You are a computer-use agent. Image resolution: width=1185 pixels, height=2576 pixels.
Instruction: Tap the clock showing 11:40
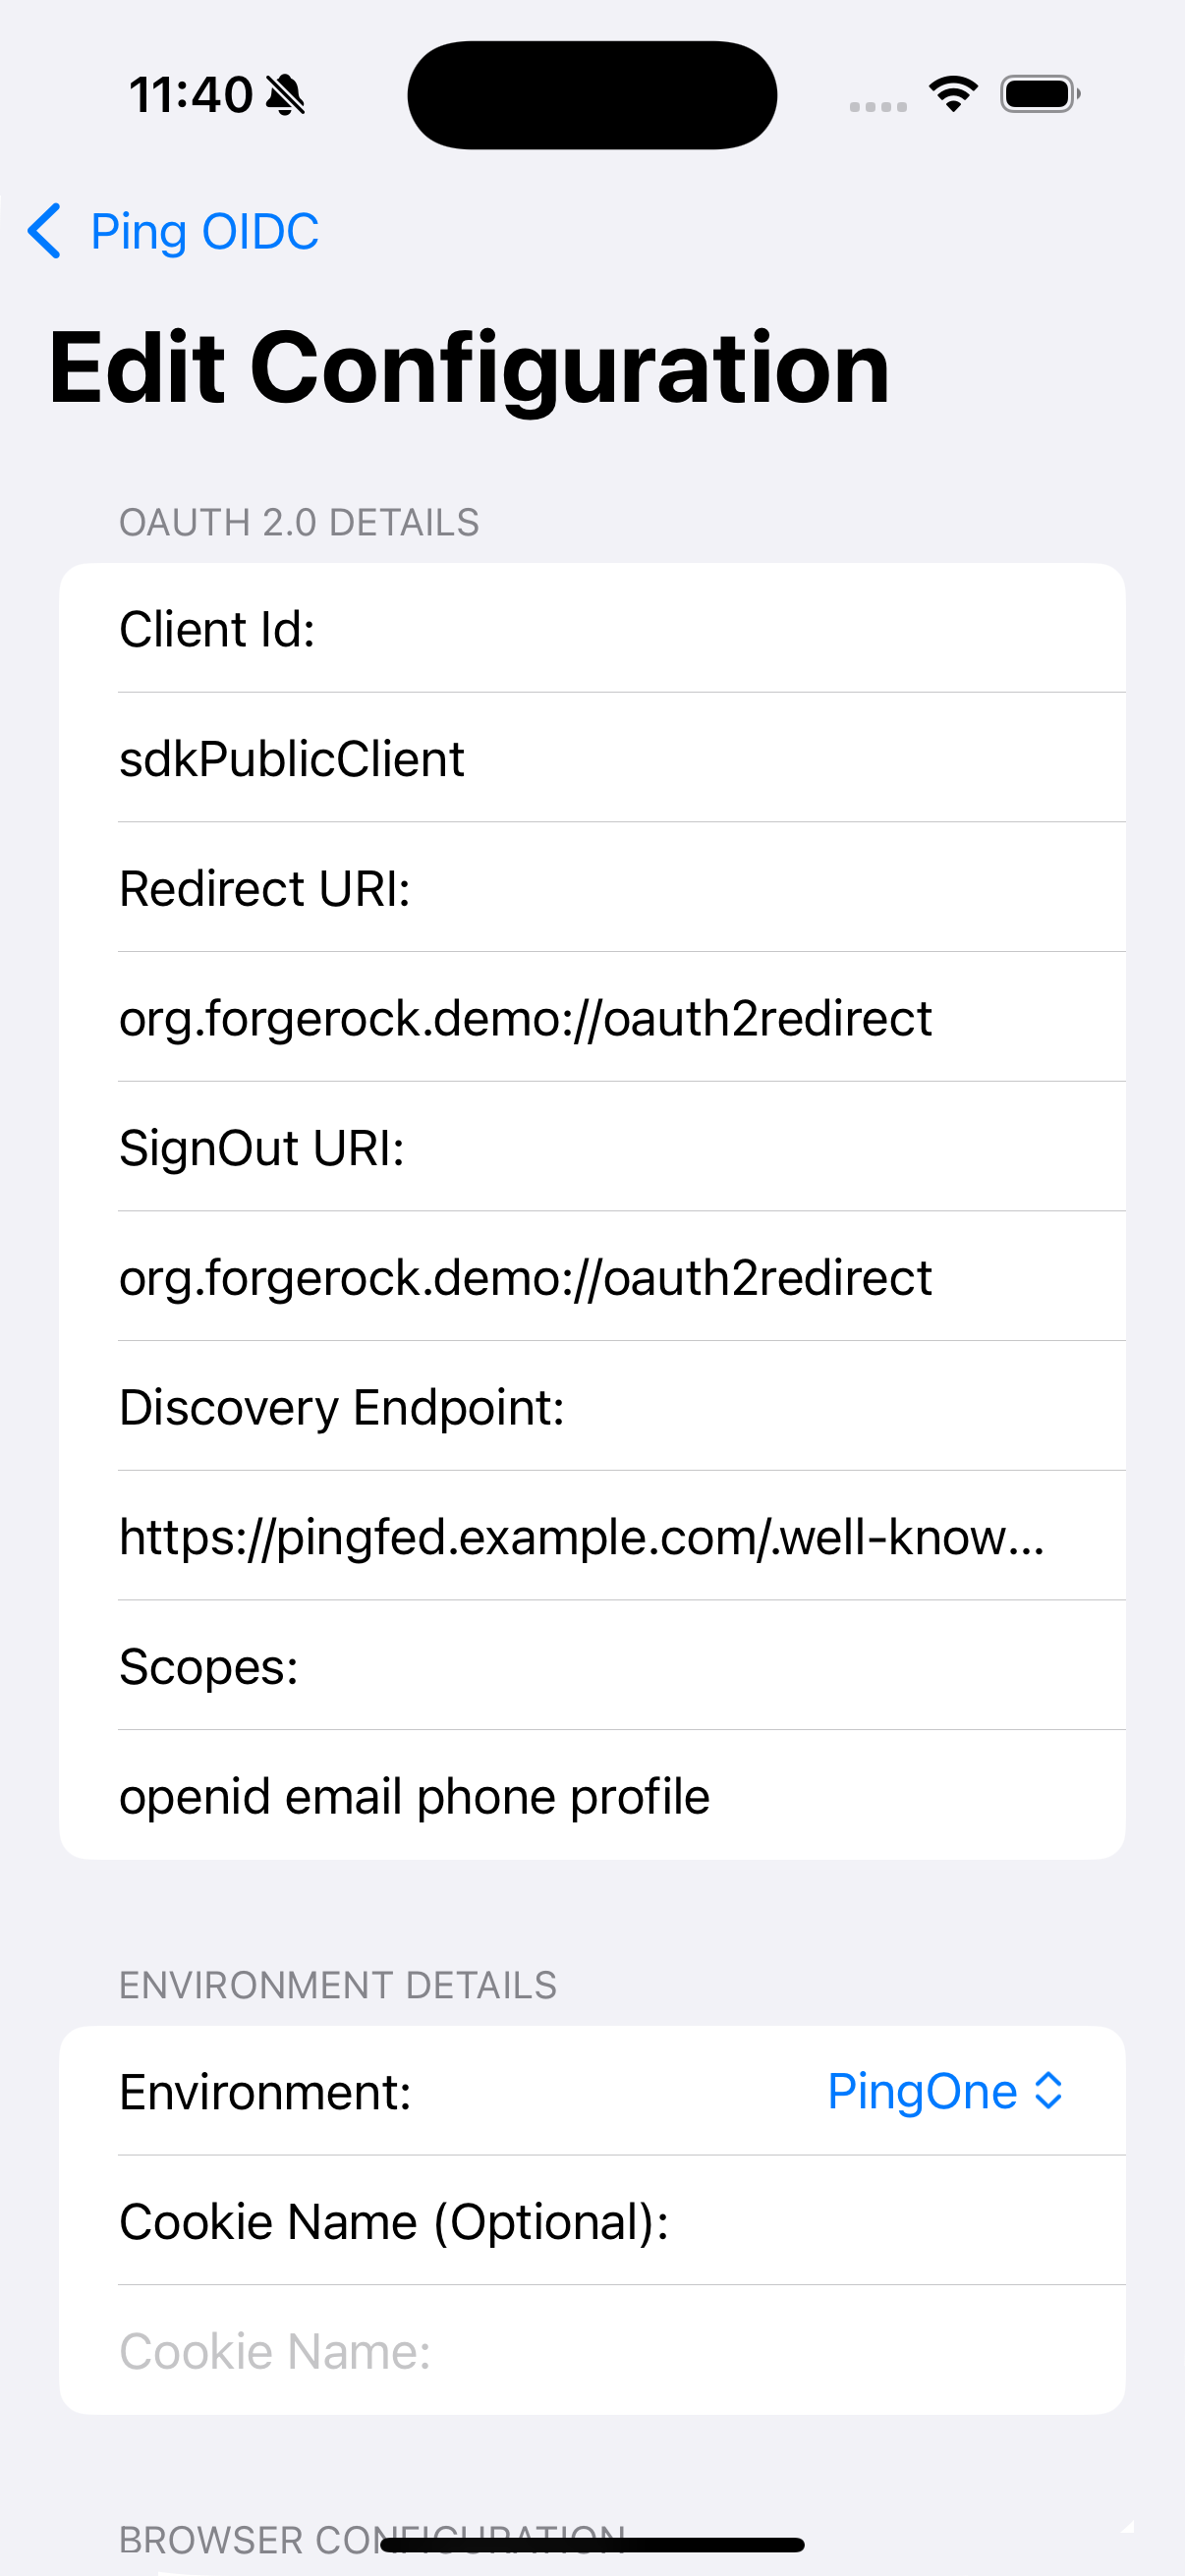pos(191,96)
